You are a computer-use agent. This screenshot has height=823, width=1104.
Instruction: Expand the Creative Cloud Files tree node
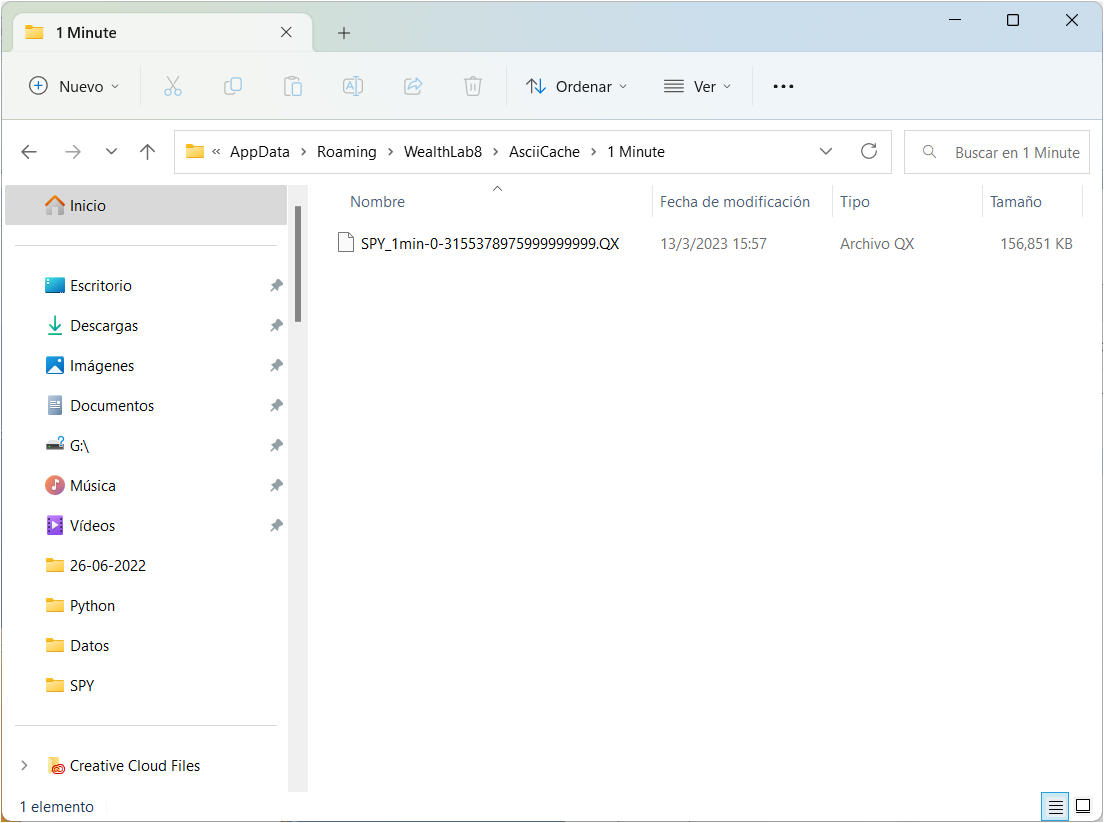[x=24, y=766]
